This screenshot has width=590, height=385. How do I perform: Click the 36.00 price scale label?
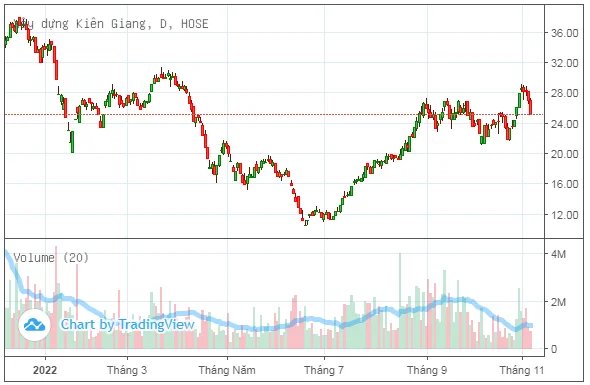point(564,33)
